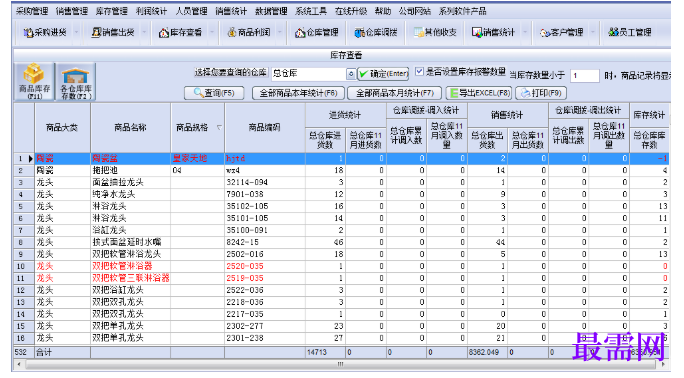Open the 仓库调拨 toolbar button
Screen dimensions: 684x378
pos(376,32)
